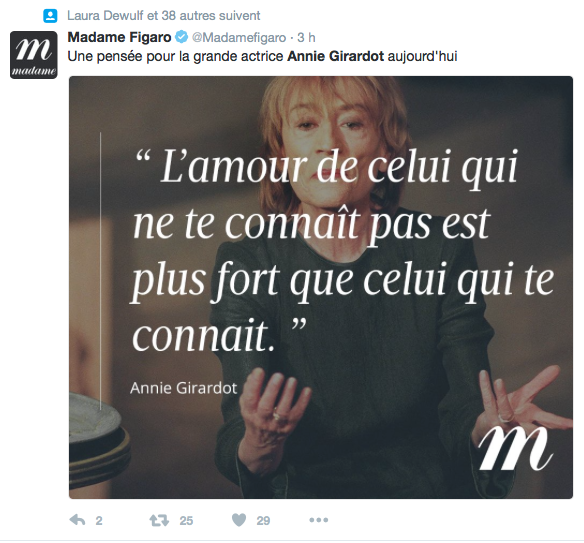584x543 pixels.
Task: Click the Annie Girardot caption in the image
Action: tap(184, 388)
